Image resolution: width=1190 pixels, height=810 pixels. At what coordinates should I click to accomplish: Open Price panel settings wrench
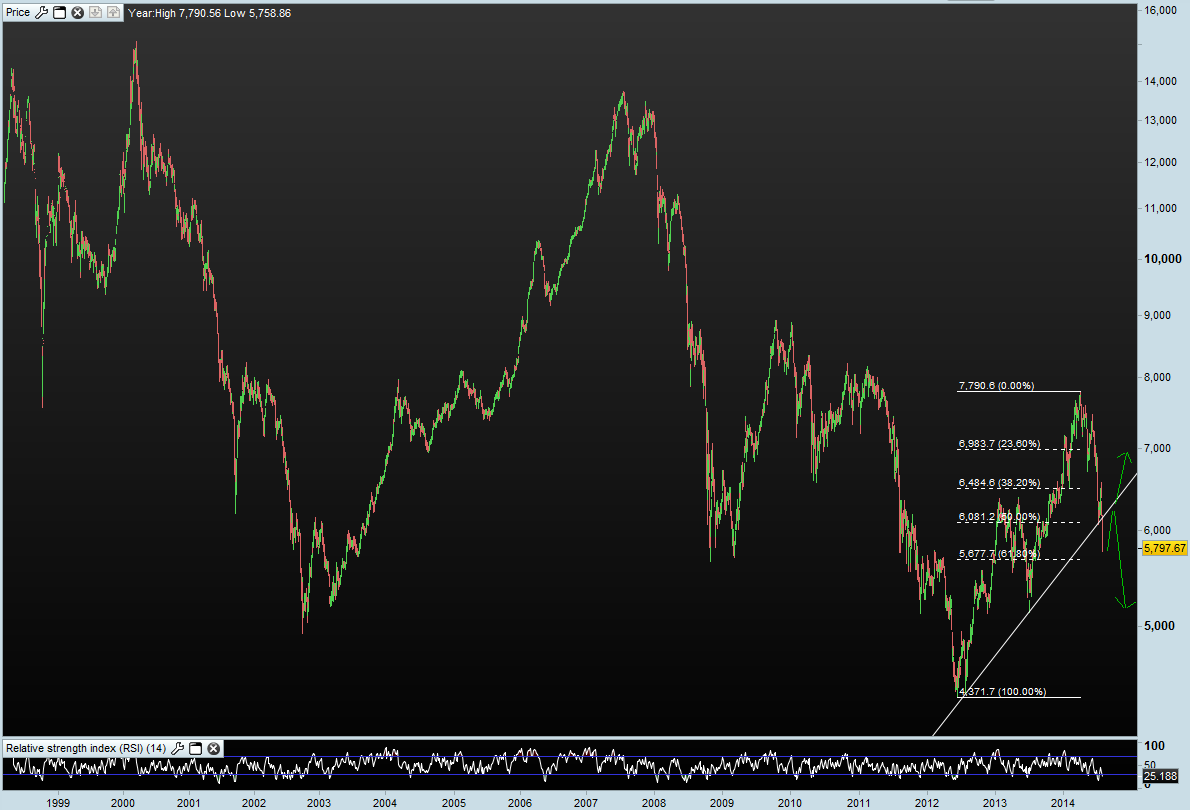tap(42, 13)
